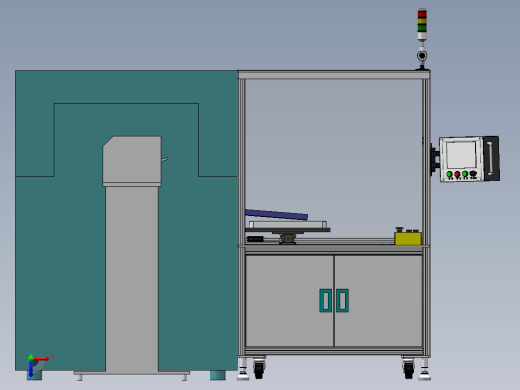Viewport: 520px width, 390px height.
Task: Select the left cabinet door panel
Action: tap(290, 301)
